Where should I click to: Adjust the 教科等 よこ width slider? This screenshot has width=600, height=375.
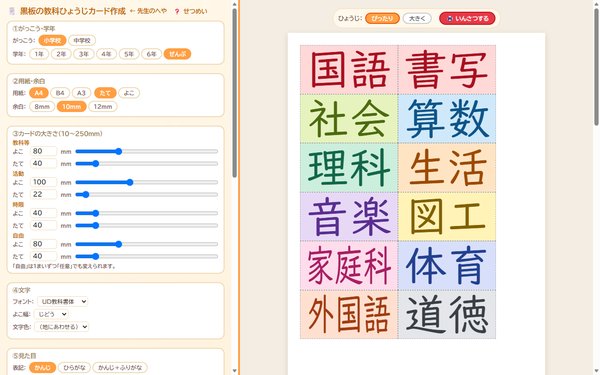[147, 152]
